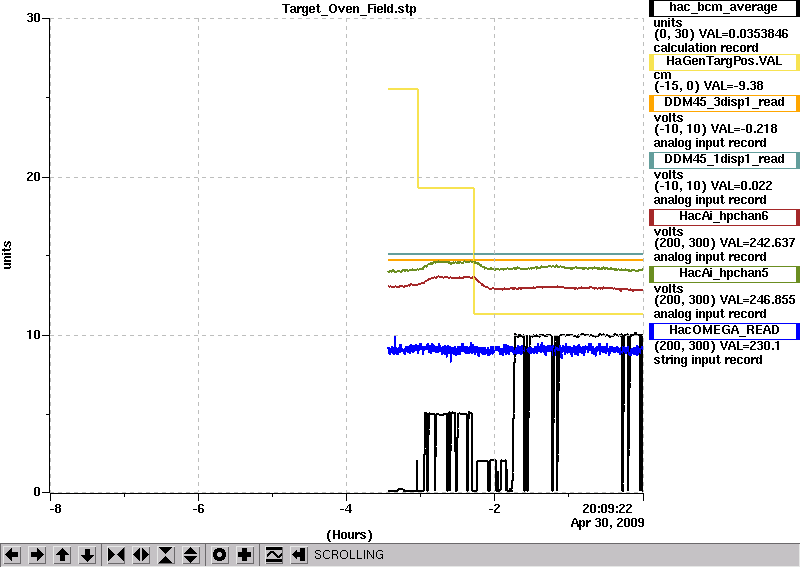The image size is (800, 567).
Task: Click the y-axis tick label 20
Action: pos(33,177)
